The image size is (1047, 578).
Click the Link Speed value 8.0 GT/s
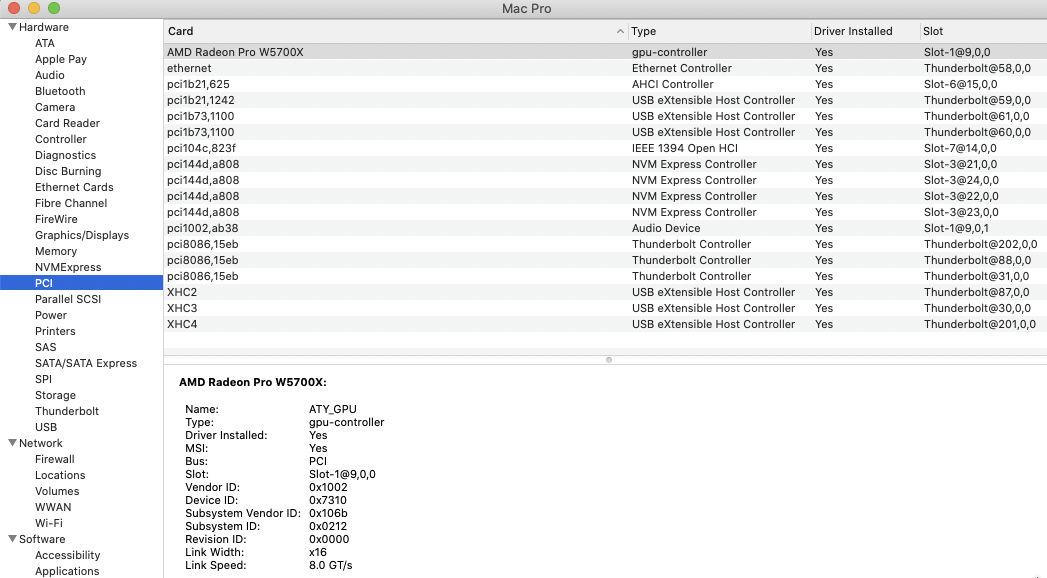tap(331, 565)
